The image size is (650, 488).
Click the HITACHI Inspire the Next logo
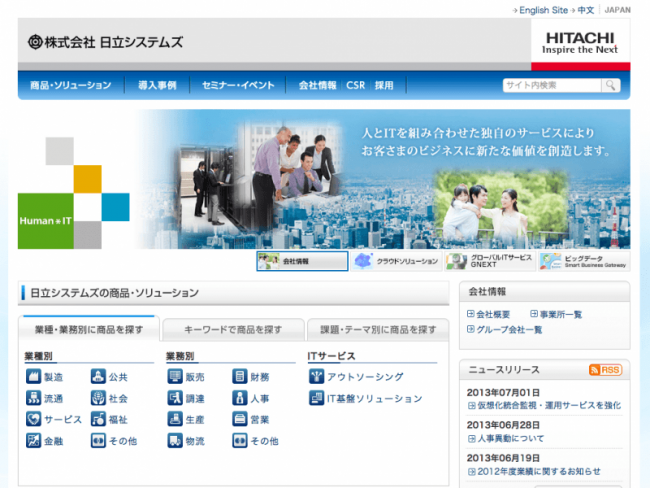(x=580, y=43)
